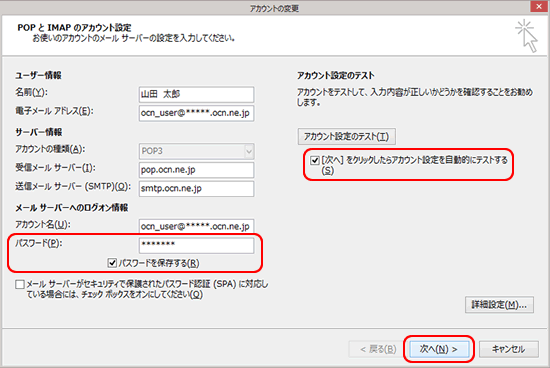Click the 名前 name input field

coord(196,94)
